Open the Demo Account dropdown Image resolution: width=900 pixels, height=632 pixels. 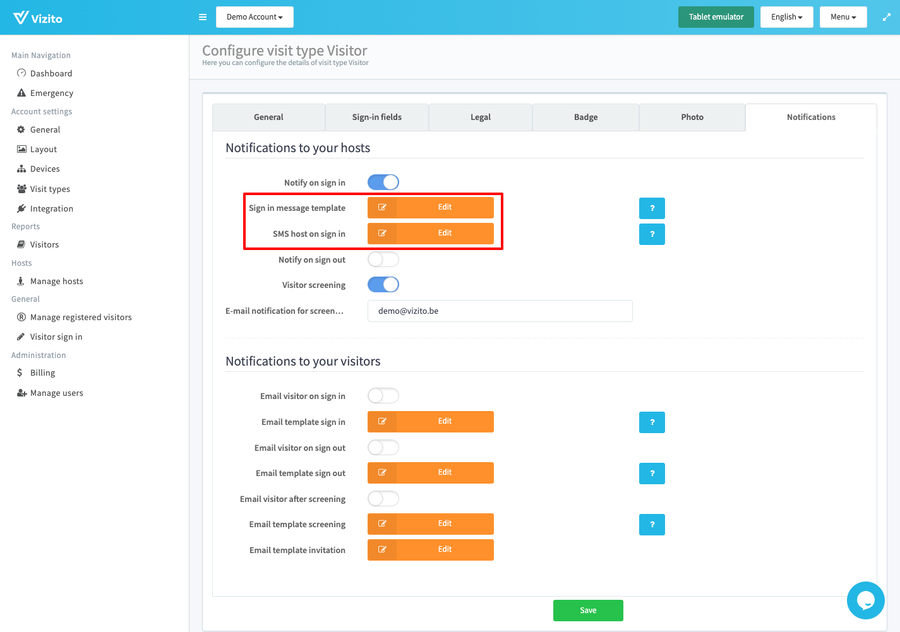(x=254, y=16)
